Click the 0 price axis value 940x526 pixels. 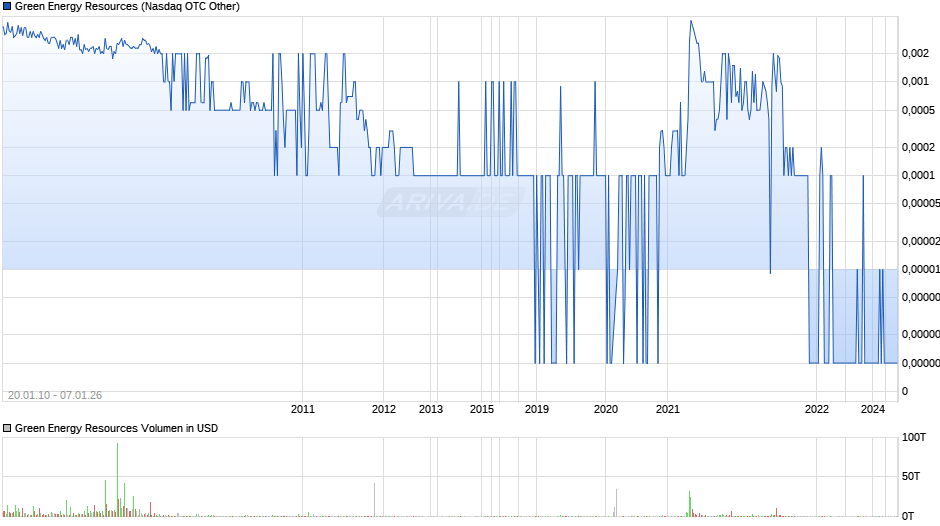click(905, 391)
